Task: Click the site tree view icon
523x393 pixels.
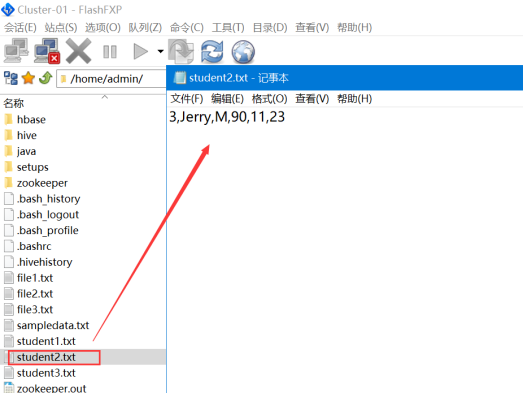Action: (11, 78)
